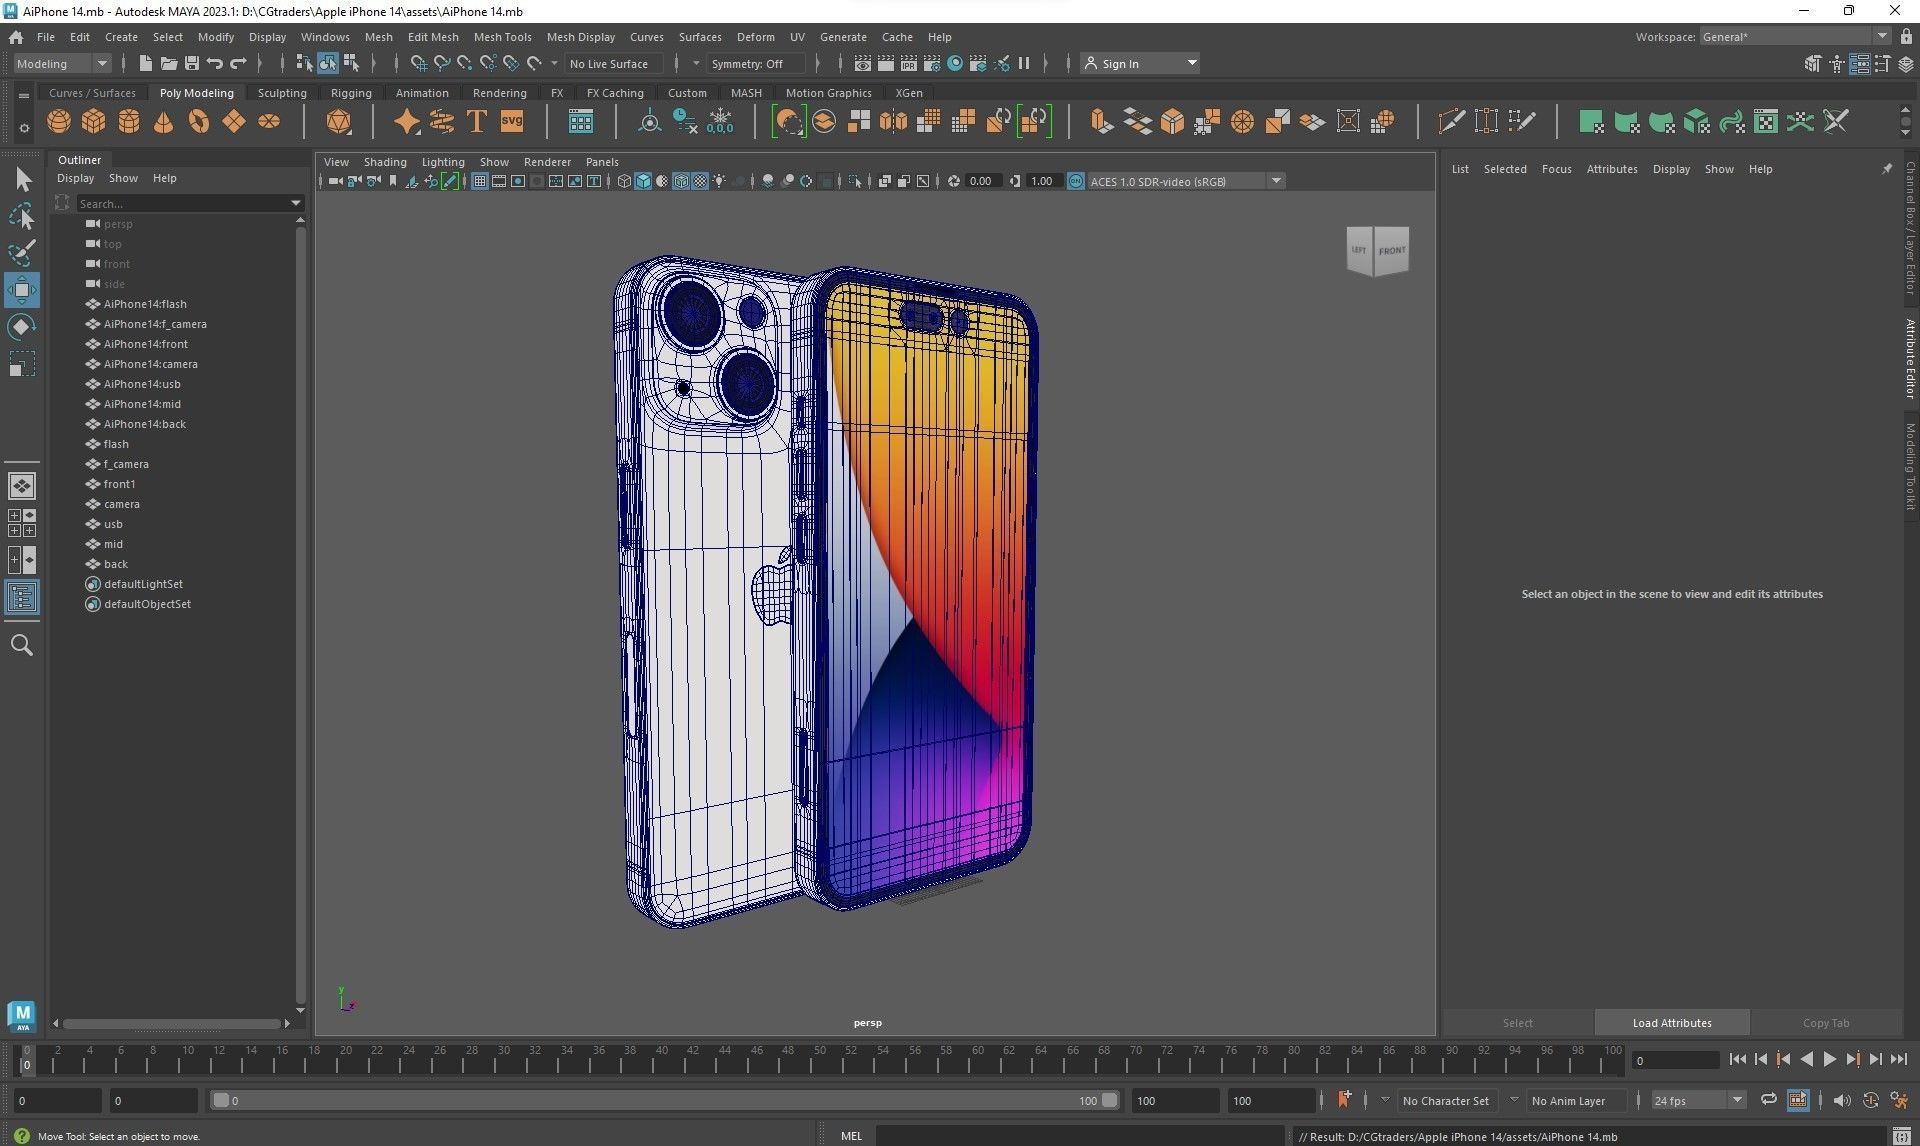Viewport: 1920px width, 1146px height.
Task: Click the Bevel cube shelf icon
Action: point(1172,122)
